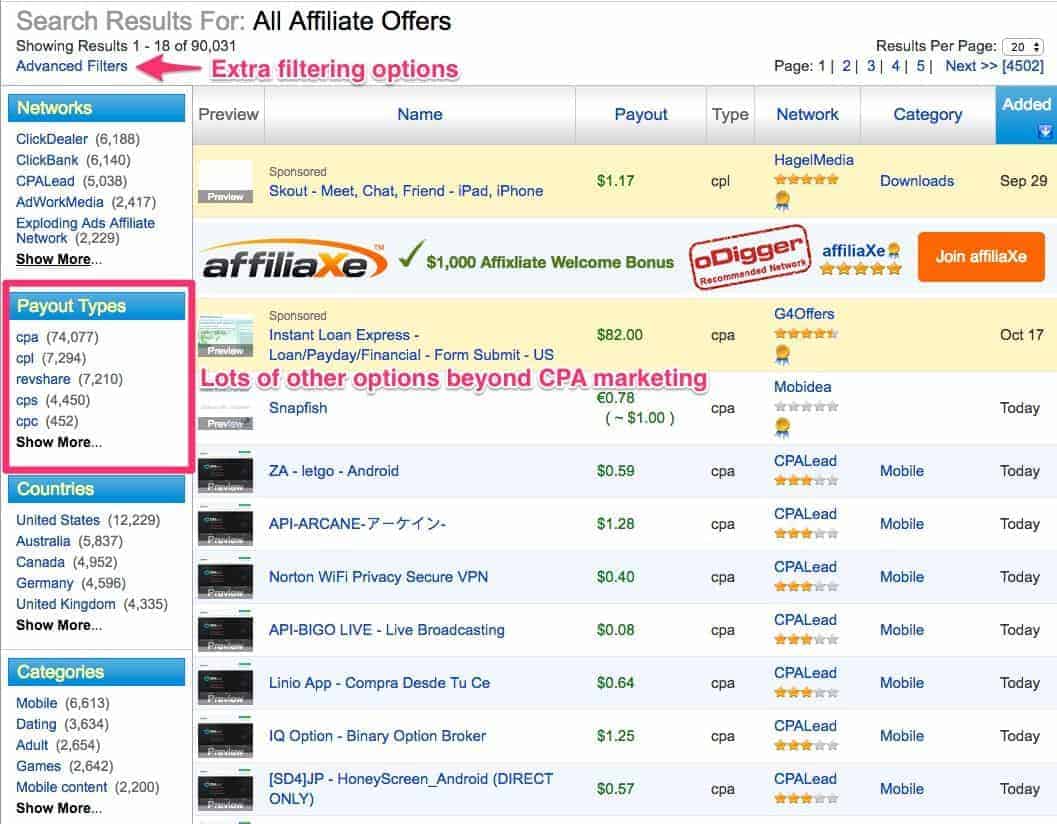Filter by CPALead network in sidebar

(x=45, y=181)
